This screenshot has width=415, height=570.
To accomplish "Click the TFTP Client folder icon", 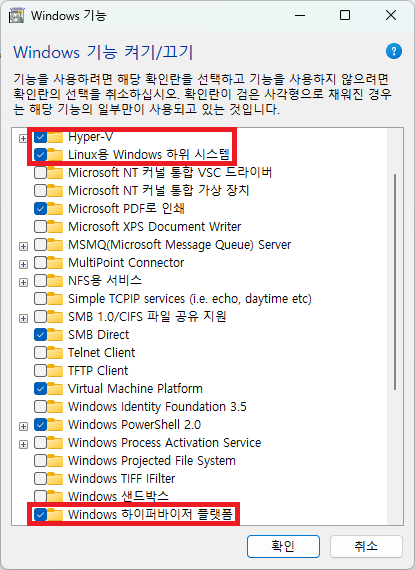I will [55, 371].
